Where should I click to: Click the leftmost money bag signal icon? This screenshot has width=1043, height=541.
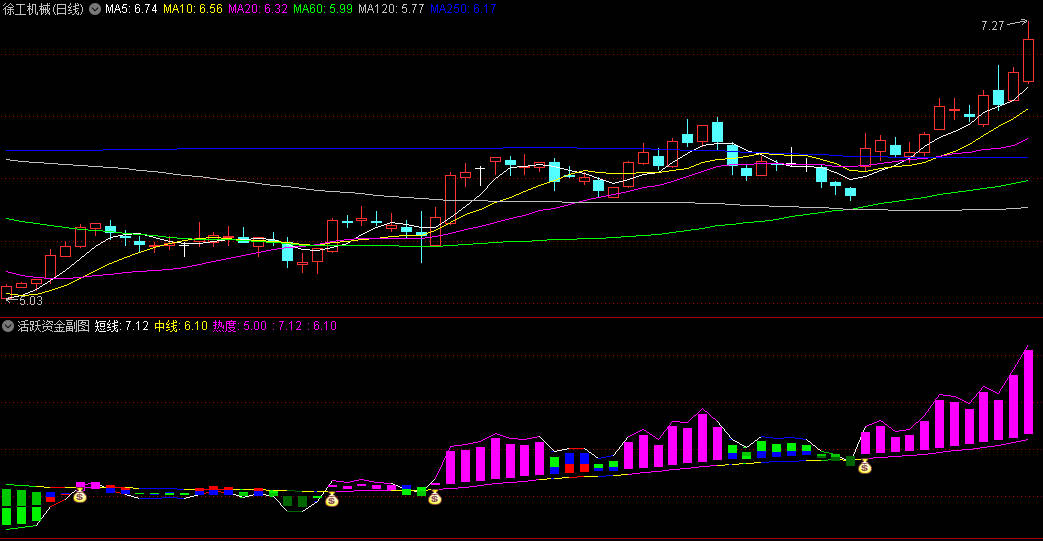pos(80,495)
